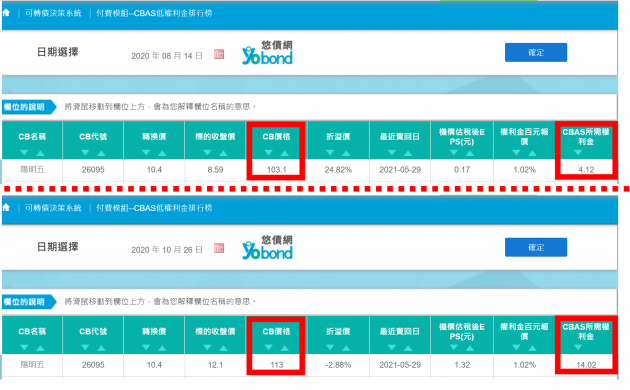Sort CB價格 ascending in the 08月14日 table
This screenshot has width=630, height=390.
(x=284, y=153)
